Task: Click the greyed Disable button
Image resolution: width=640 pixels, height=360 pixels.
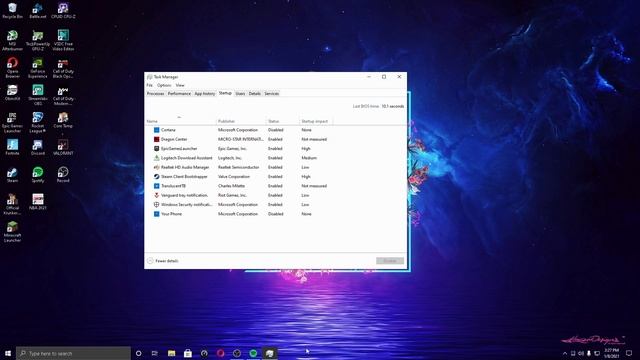Action: 390,261
